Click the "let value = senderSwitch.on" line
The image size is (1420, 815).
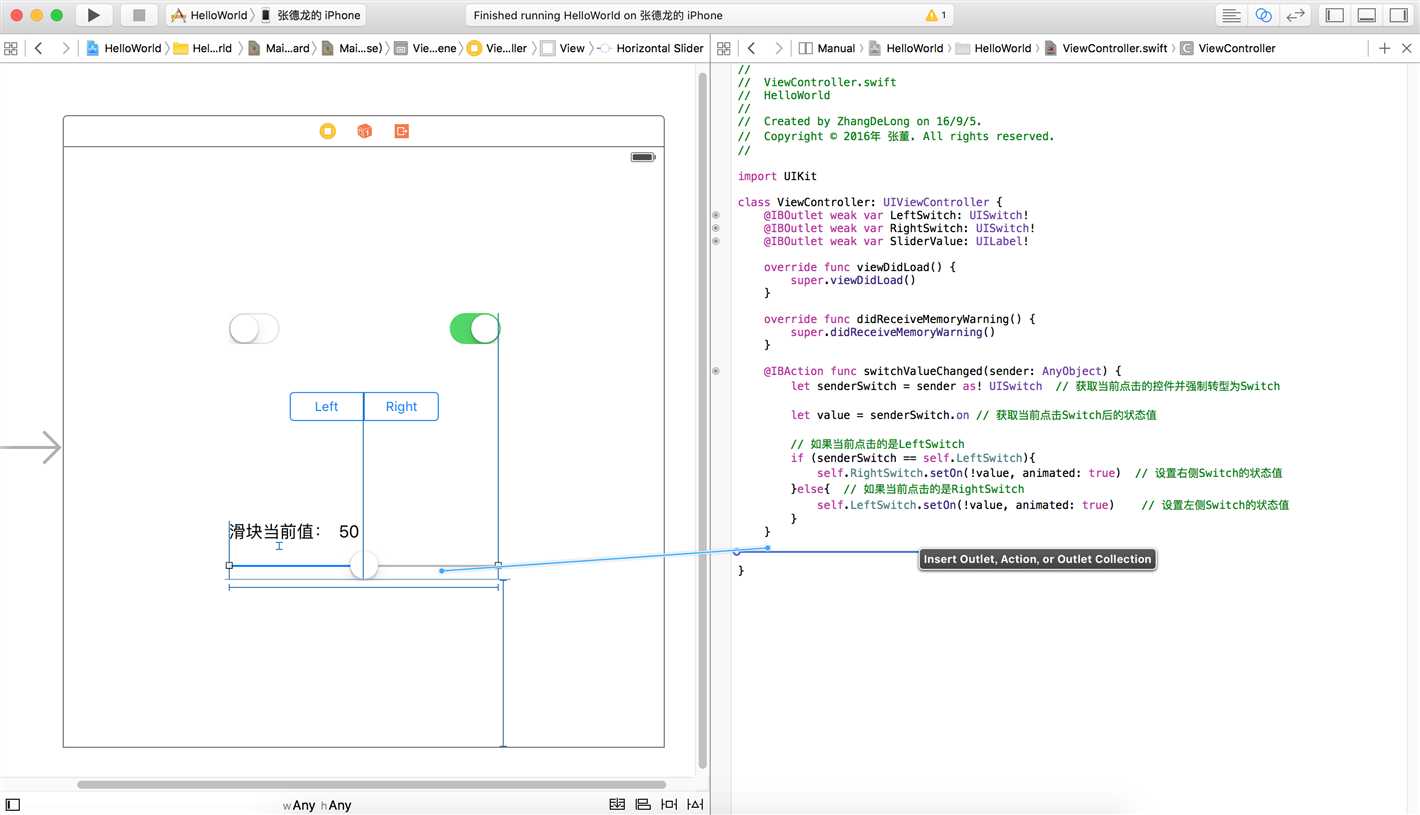(x=880, y=415)
